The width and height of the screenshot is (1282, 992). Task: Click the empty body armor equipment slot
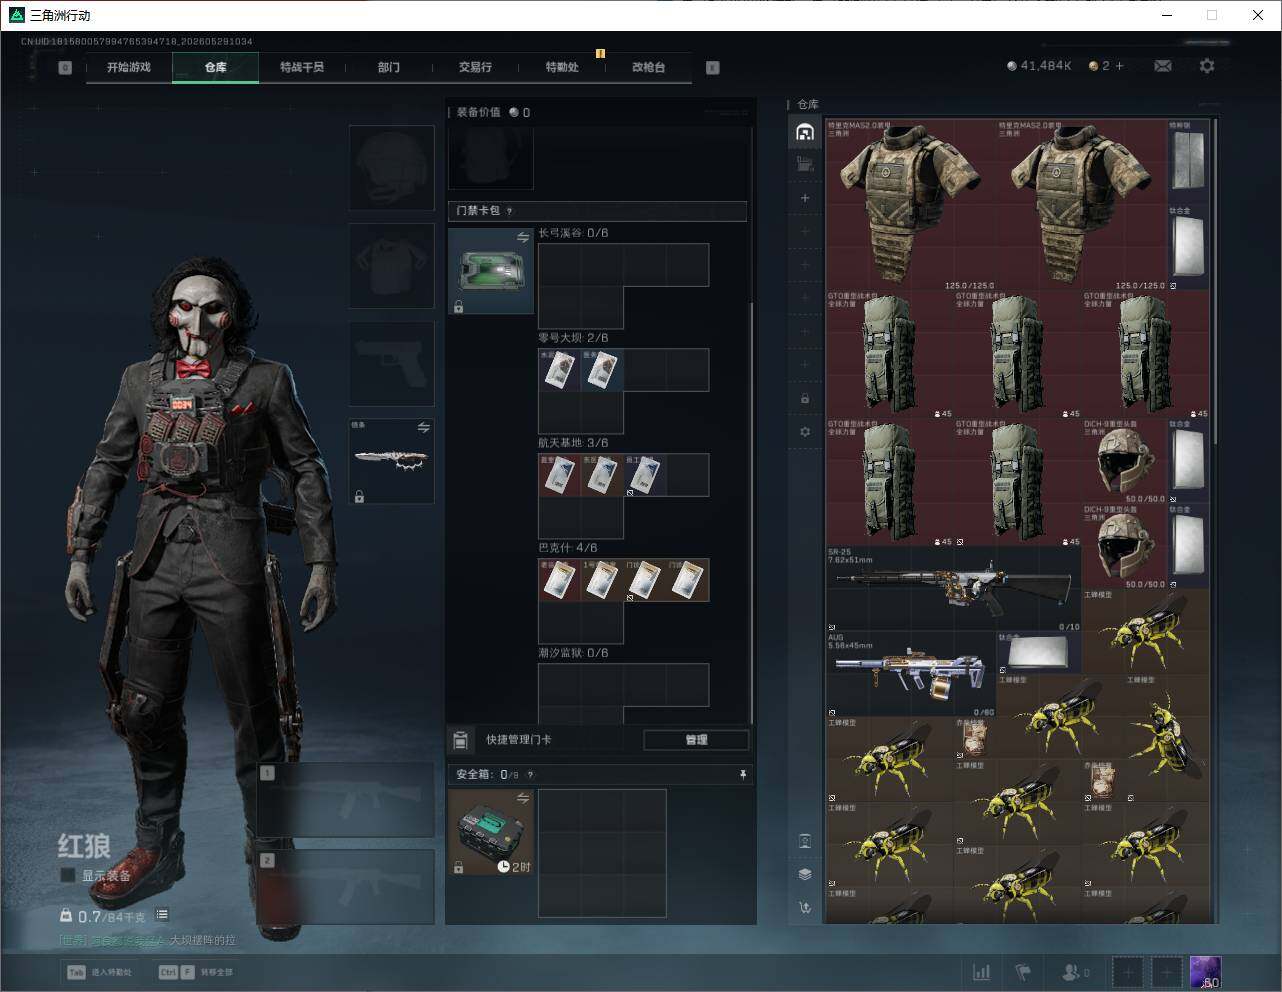click(x=391, y=265)
